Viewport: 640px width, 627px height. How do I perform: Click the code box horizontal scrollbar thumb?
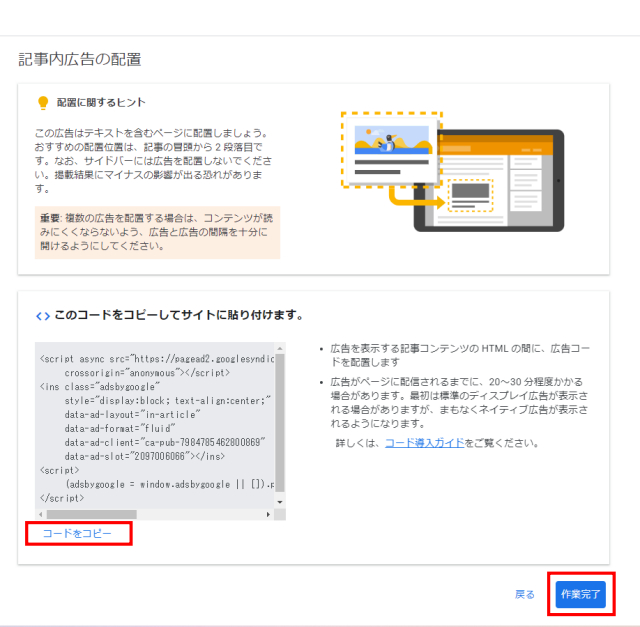[x=92, y=514]
